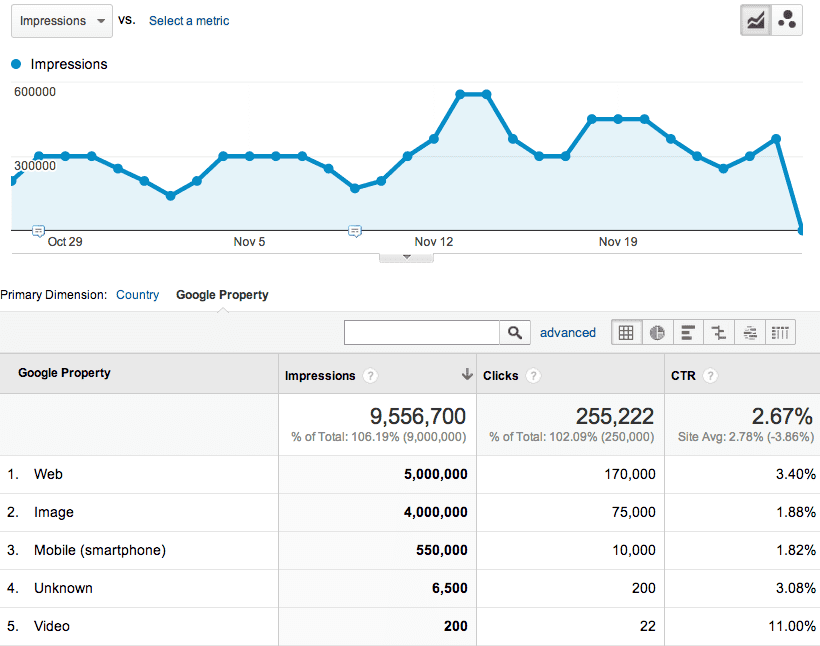Open the advanced filter link
Image resolution: width=820 pixels, height=646 pixels.
567,333
